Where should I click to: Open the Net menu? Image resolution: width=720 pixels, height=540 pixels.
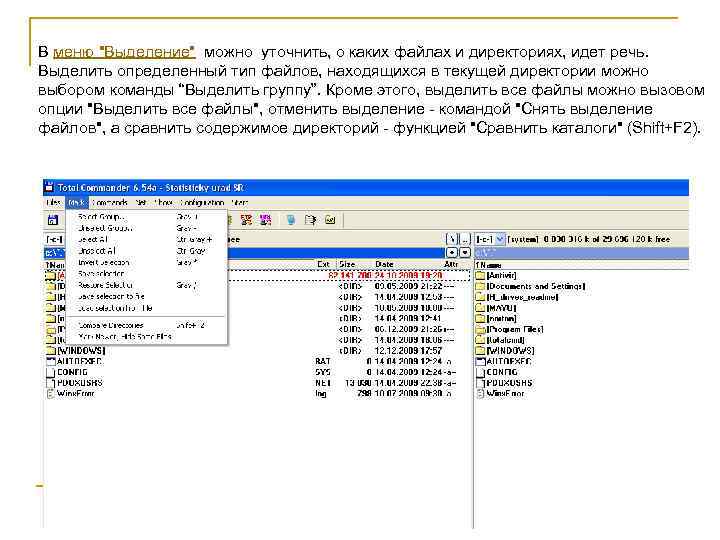click(x=141, y=202)
